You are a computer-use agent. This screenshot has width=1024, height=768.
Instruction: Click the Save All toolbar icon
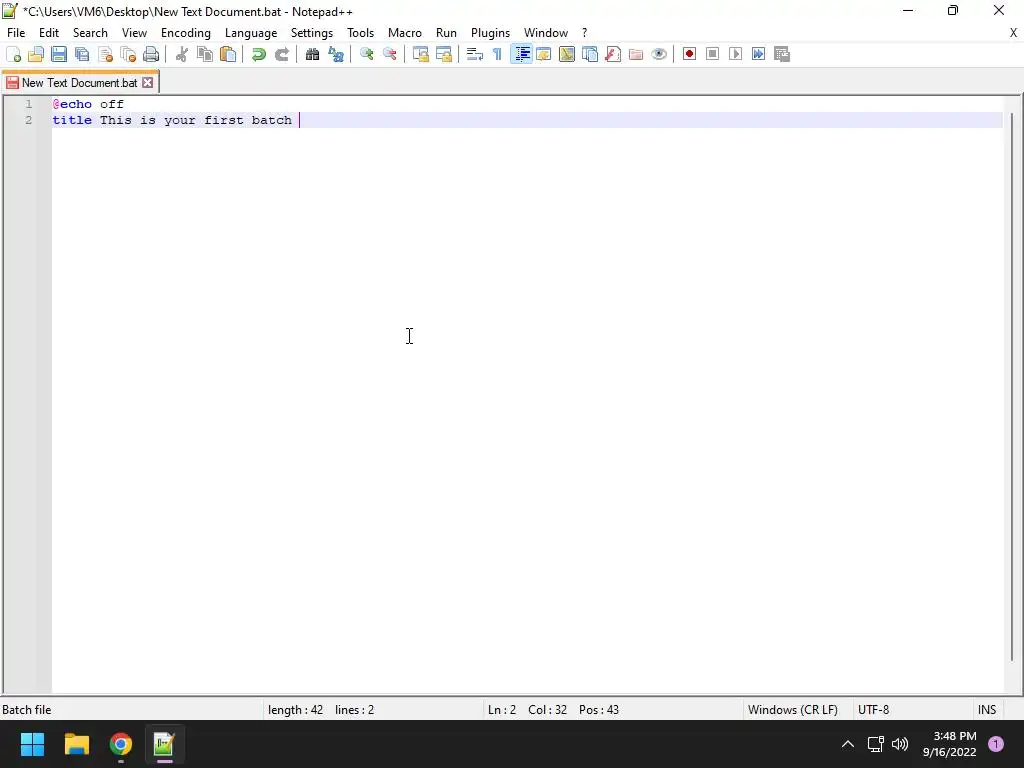pos(82,54)
